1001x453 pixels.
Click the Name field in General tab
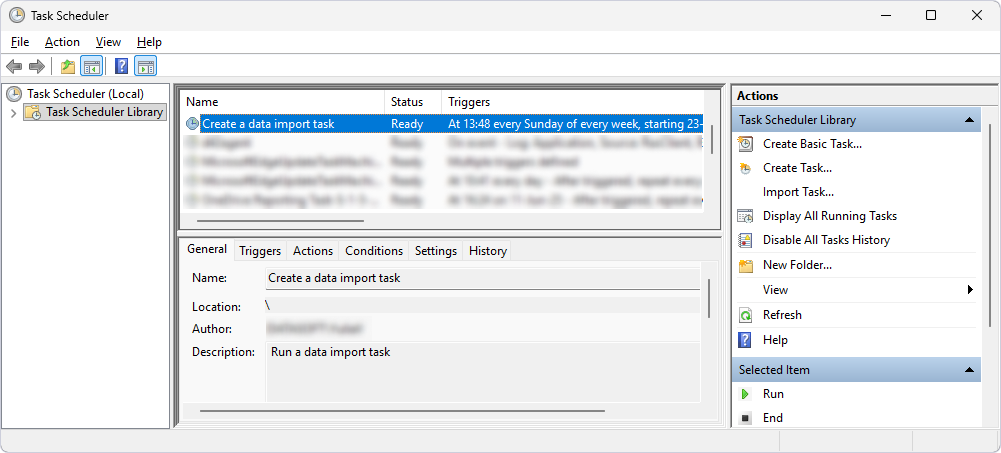[x=483, y=279]
